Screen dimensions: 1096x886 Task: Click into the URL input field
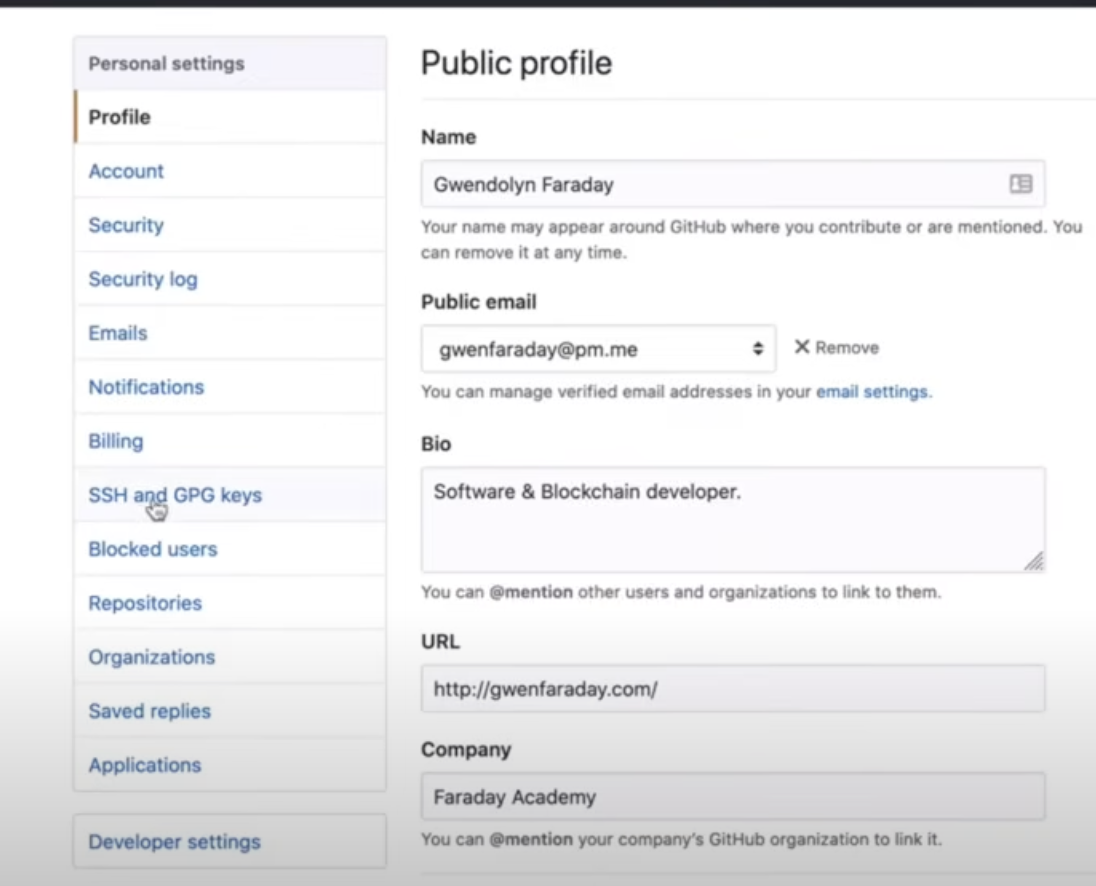tap(732, 689)
